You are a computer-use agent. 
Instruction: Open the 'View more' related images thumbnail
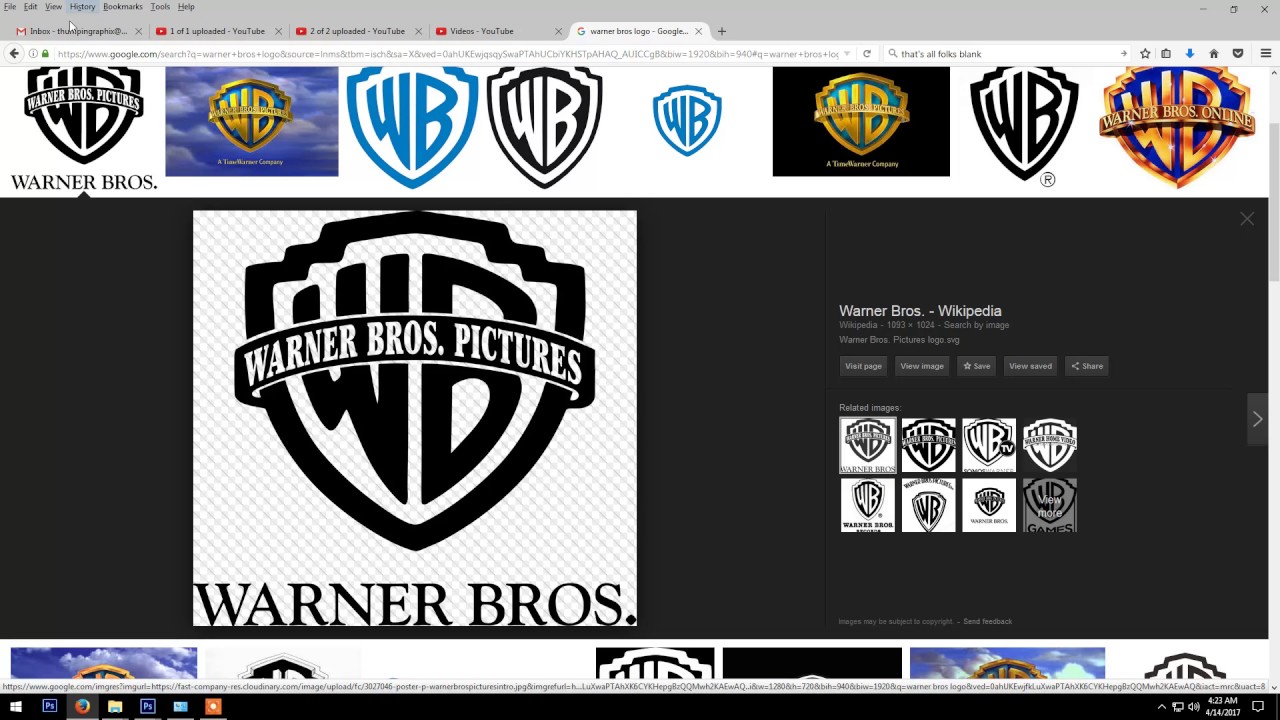pyautogui.click(x=1050, y=505)
